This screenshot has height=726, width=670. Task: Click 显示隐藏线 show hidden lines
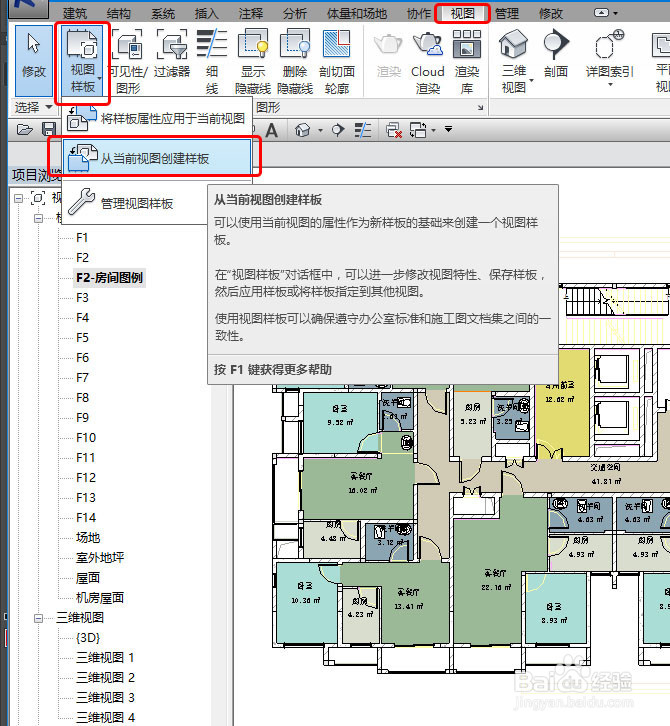point(253,61)
